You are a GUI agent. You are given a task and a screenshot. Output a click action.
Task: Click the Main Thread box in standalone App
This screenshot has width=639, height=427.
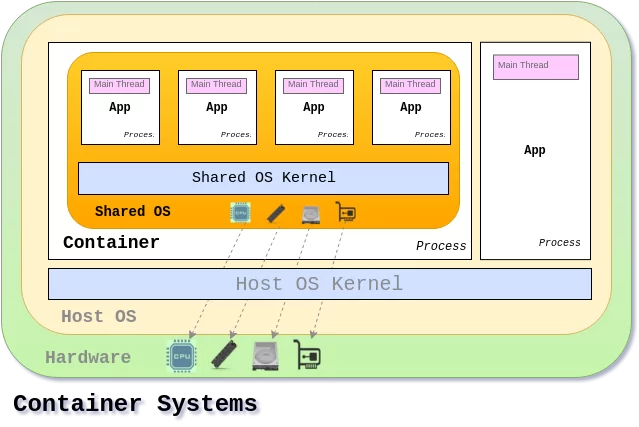pyautogui.click(x=535, y=67)
